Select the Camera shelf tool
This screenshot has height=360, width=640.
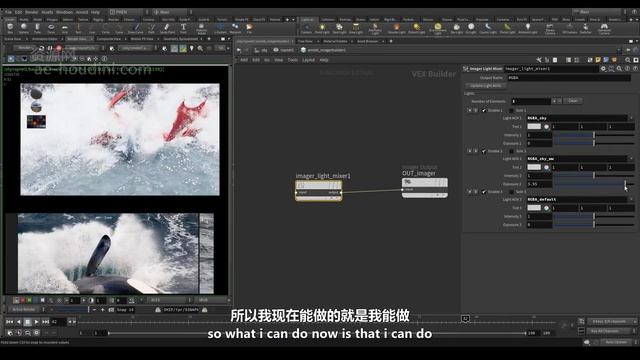307,29
